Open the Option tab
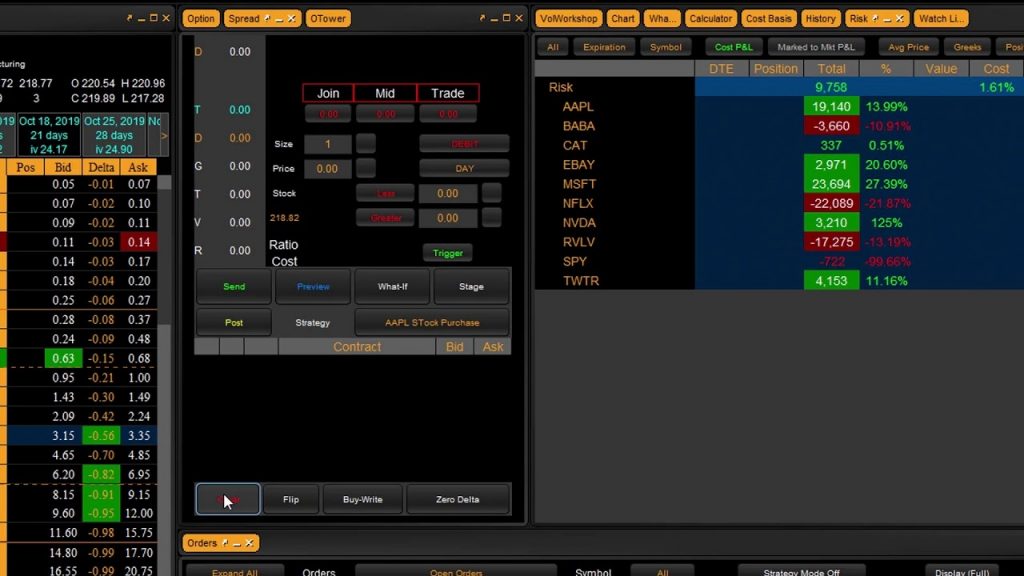The image size is (1024, 576). click(x=200, y=18)
